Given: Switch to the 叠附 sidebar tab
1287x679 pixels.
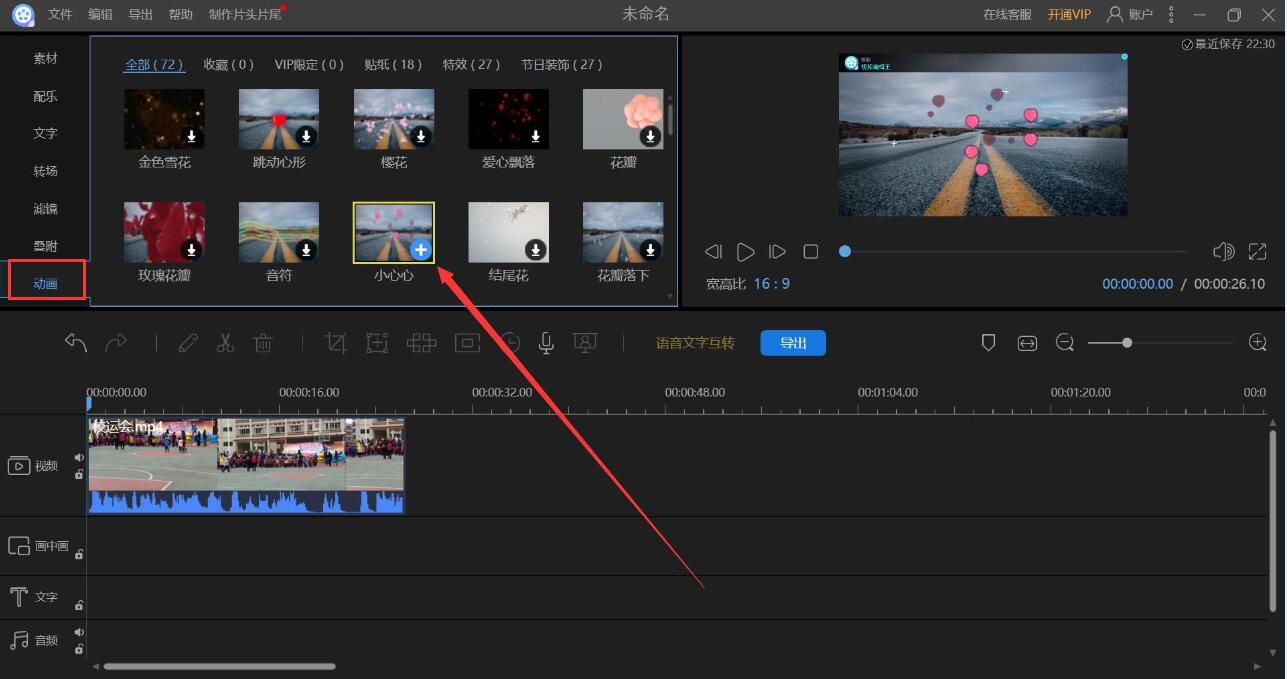Looking at the screenshot, I should click(46, 246).
